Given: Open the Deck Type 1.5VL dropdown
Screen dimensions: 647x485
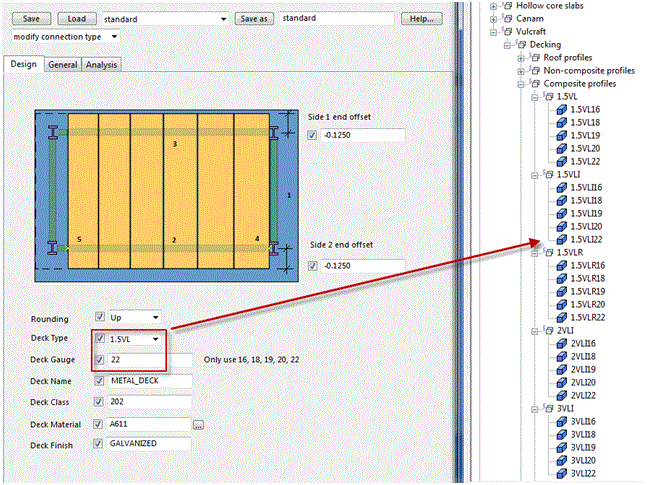Looking at the screenshot, I should [x=155, y=339].
